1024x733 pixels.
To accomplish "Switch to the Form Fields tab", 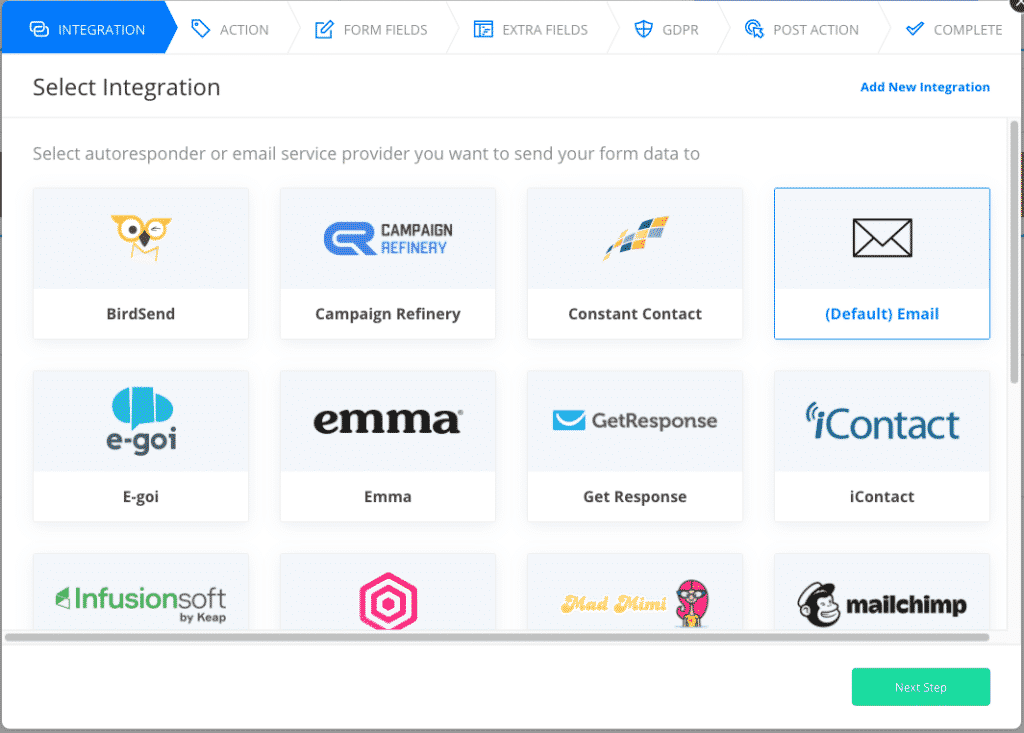I will click(x=371, y=29).
